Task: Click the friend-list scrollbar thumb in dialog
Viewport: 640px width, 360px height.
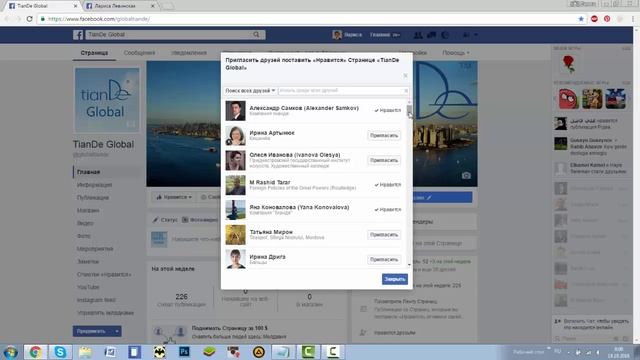Action: pos(409,111)
